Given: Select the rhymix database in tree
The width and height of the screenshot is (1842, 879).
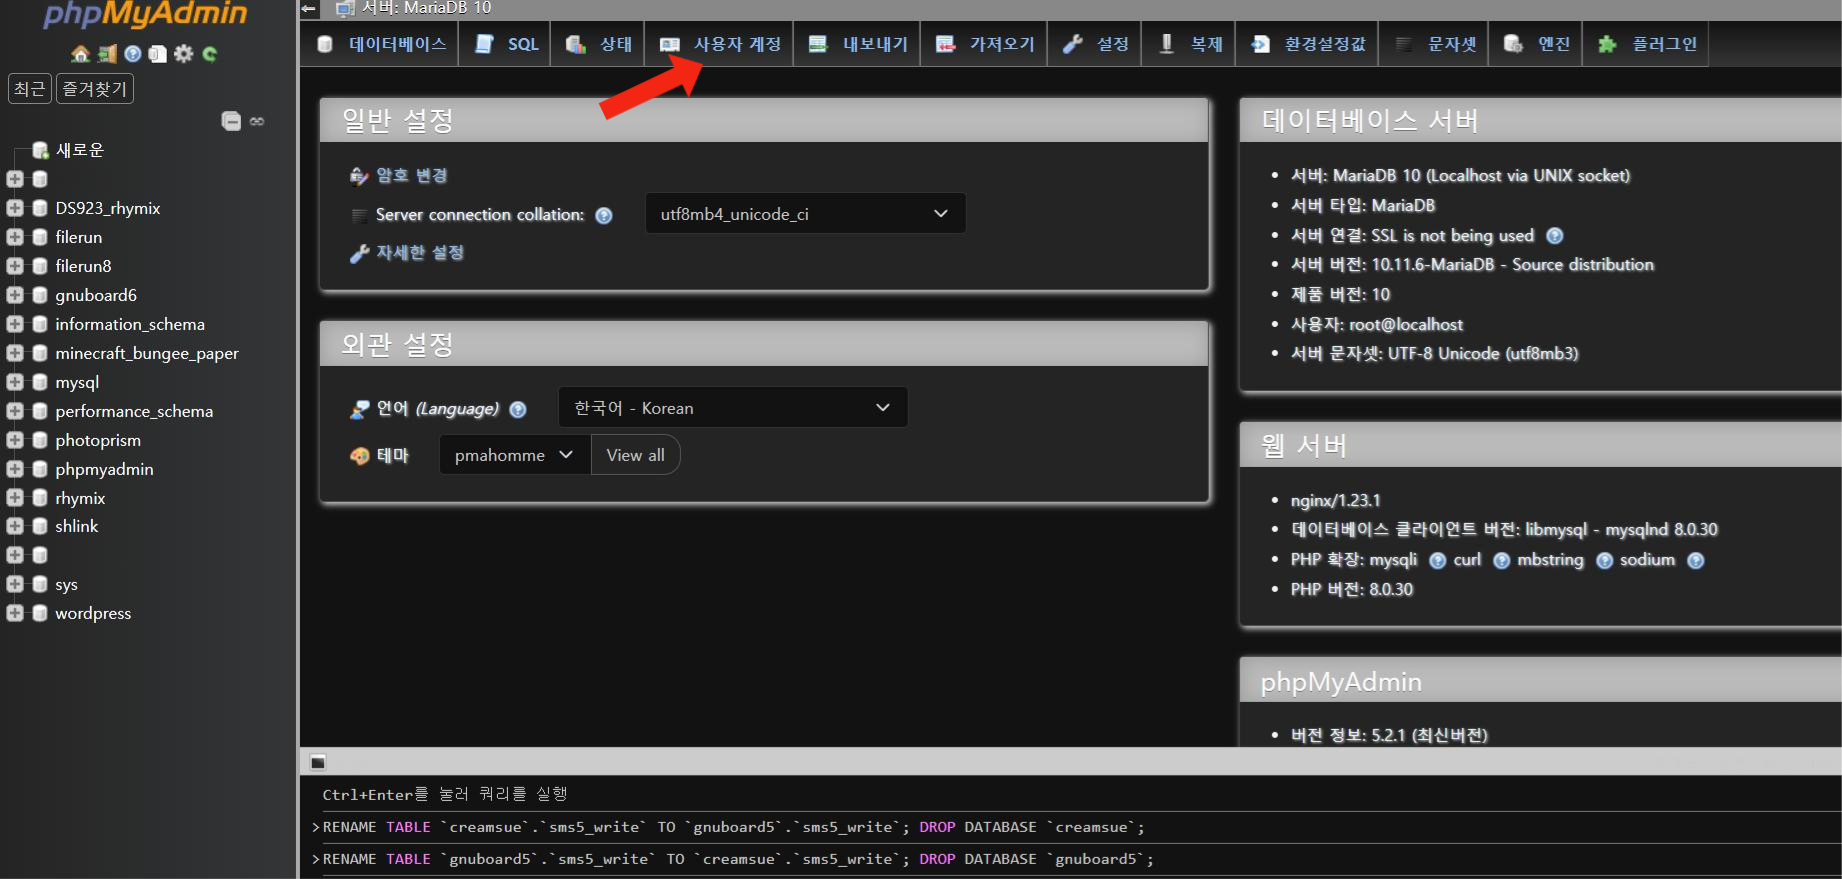Looking at the screenshot, I should tap(80, 498).
